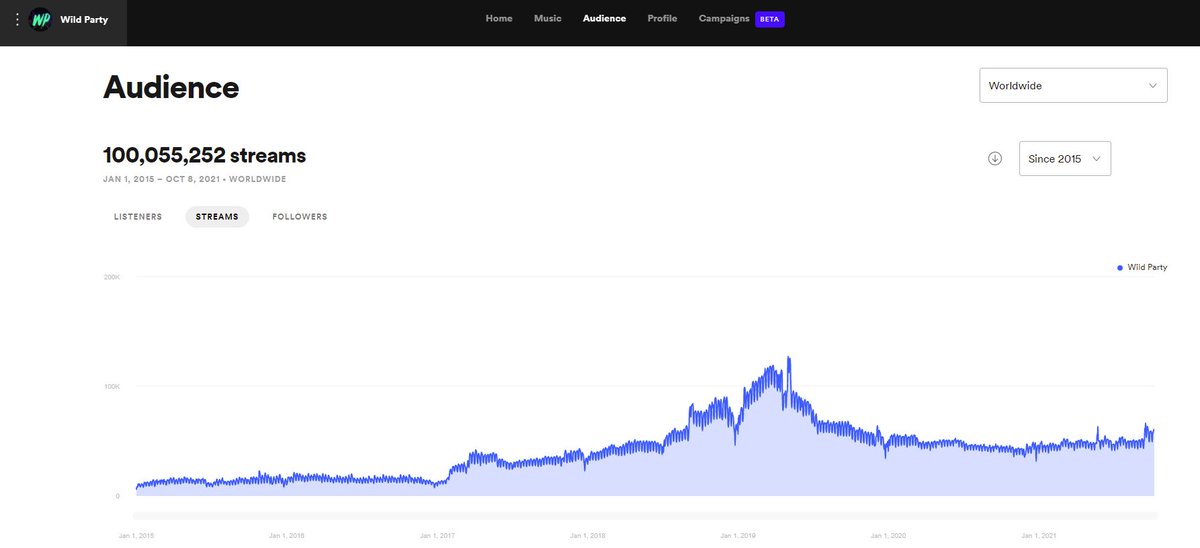
Task: Click the Jan 1, 2021 axis label
Action: tap(1040, 536)
